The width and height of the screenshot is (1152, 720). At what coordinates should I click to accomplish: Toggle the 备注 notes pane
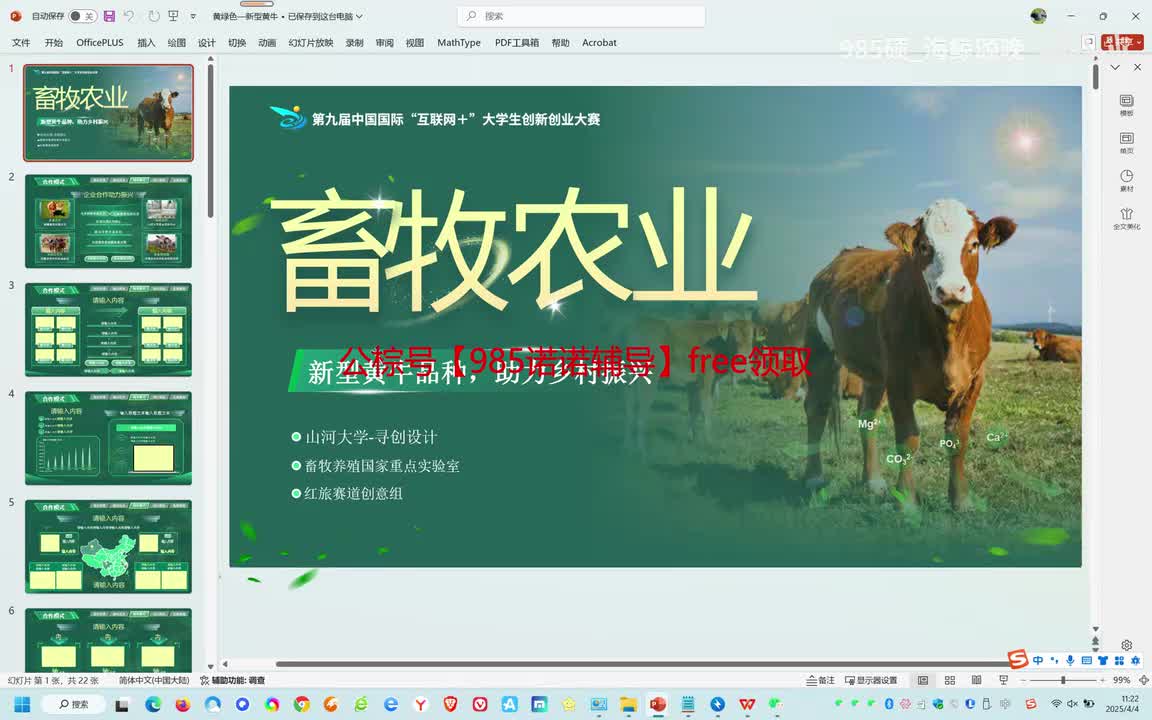tap(821, 680)
